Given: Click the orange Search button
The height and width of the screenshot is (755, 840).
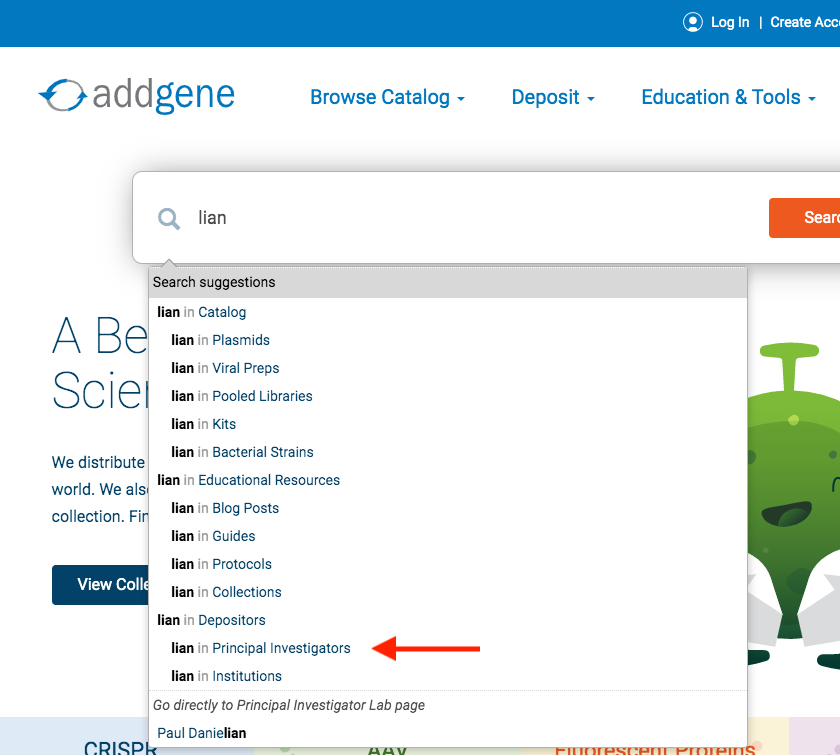Looking at the screenshot, I should click(x=804, y=218).
